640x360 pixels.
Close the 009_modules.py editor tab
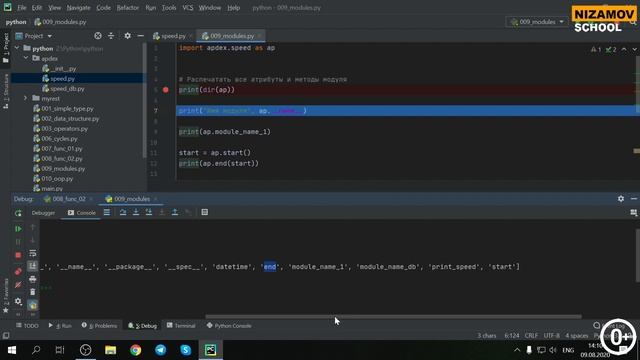coord(260,36)
